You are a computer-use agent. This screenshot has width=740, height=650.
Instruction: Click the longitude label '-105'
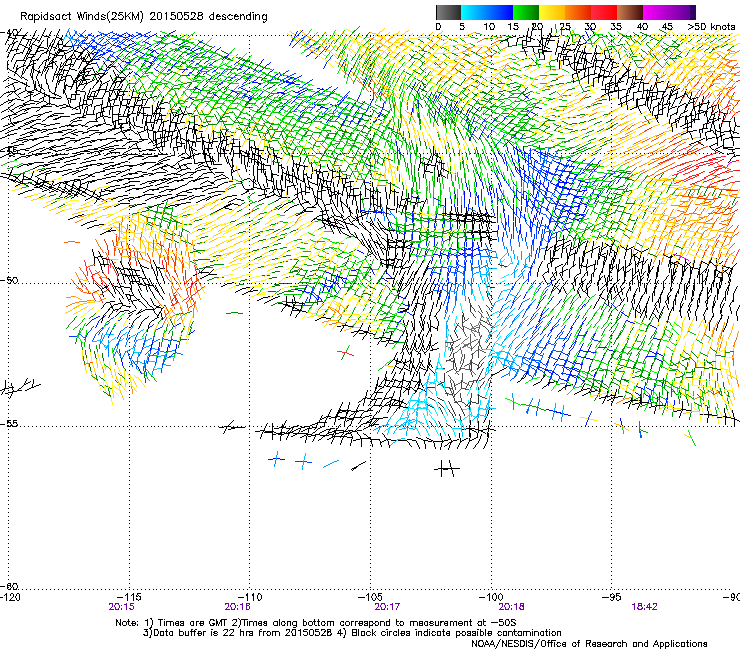click(370, 597)
